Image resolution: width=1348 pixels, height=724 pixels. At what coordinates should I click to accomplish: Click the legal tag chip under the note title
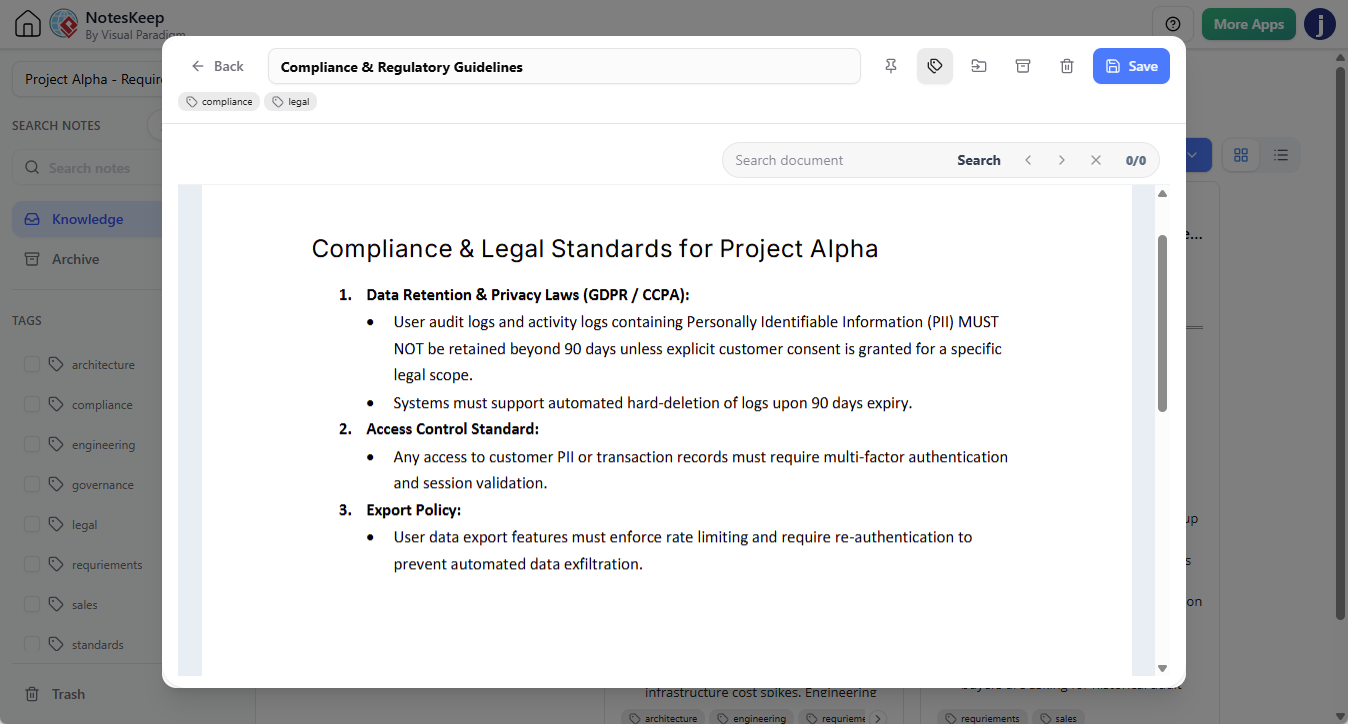(291, 102)
